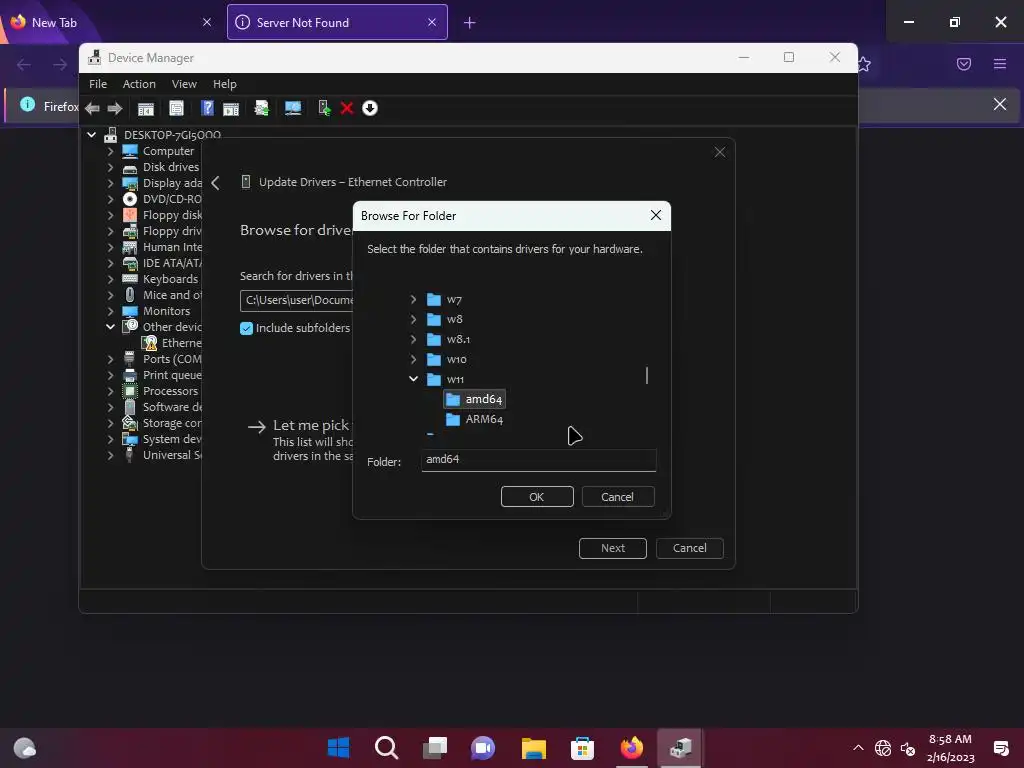This screenshot has height=768, width=1024.
Task: Switch to the New Tab Firefox tab
Action: pyautogui.click(x=111, y=22)
